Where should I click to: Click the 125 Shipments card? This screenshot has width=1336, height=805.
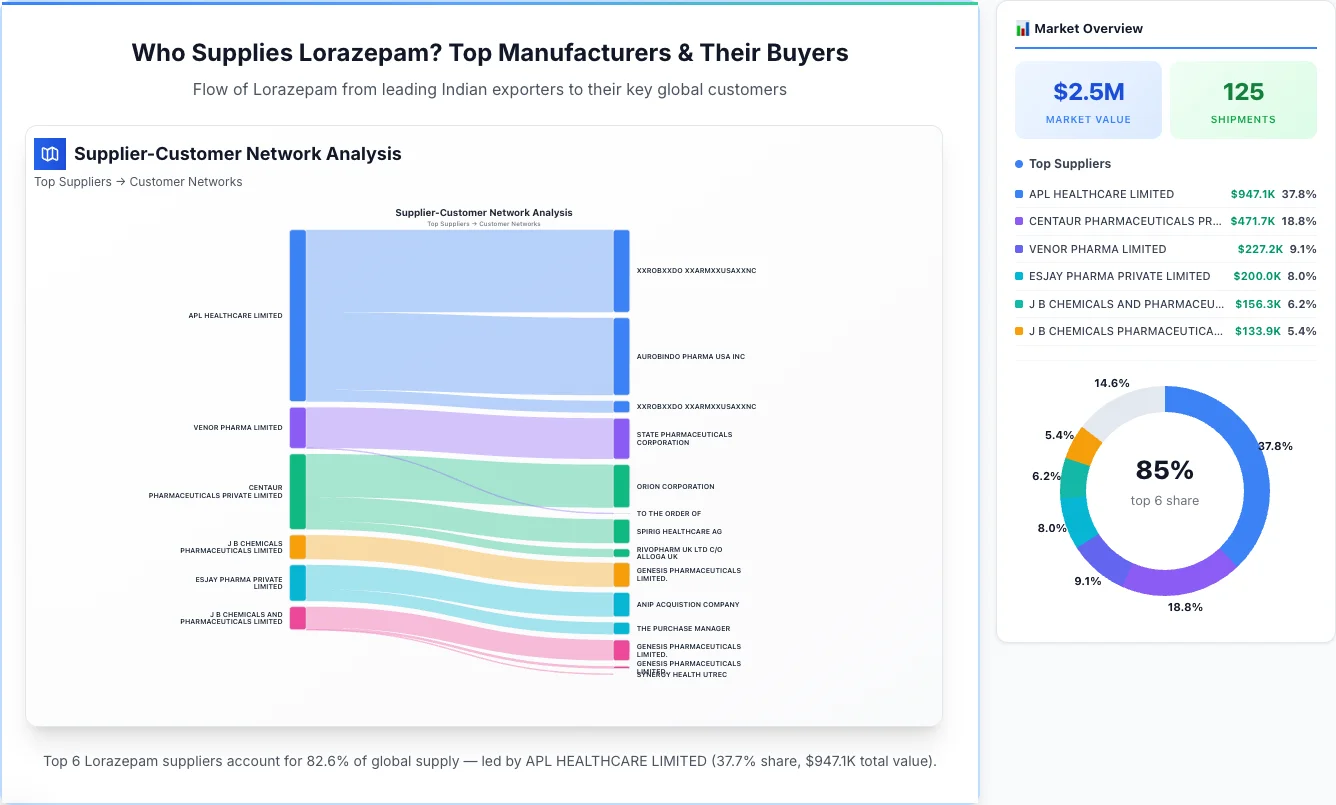[x=1243, y=99]
